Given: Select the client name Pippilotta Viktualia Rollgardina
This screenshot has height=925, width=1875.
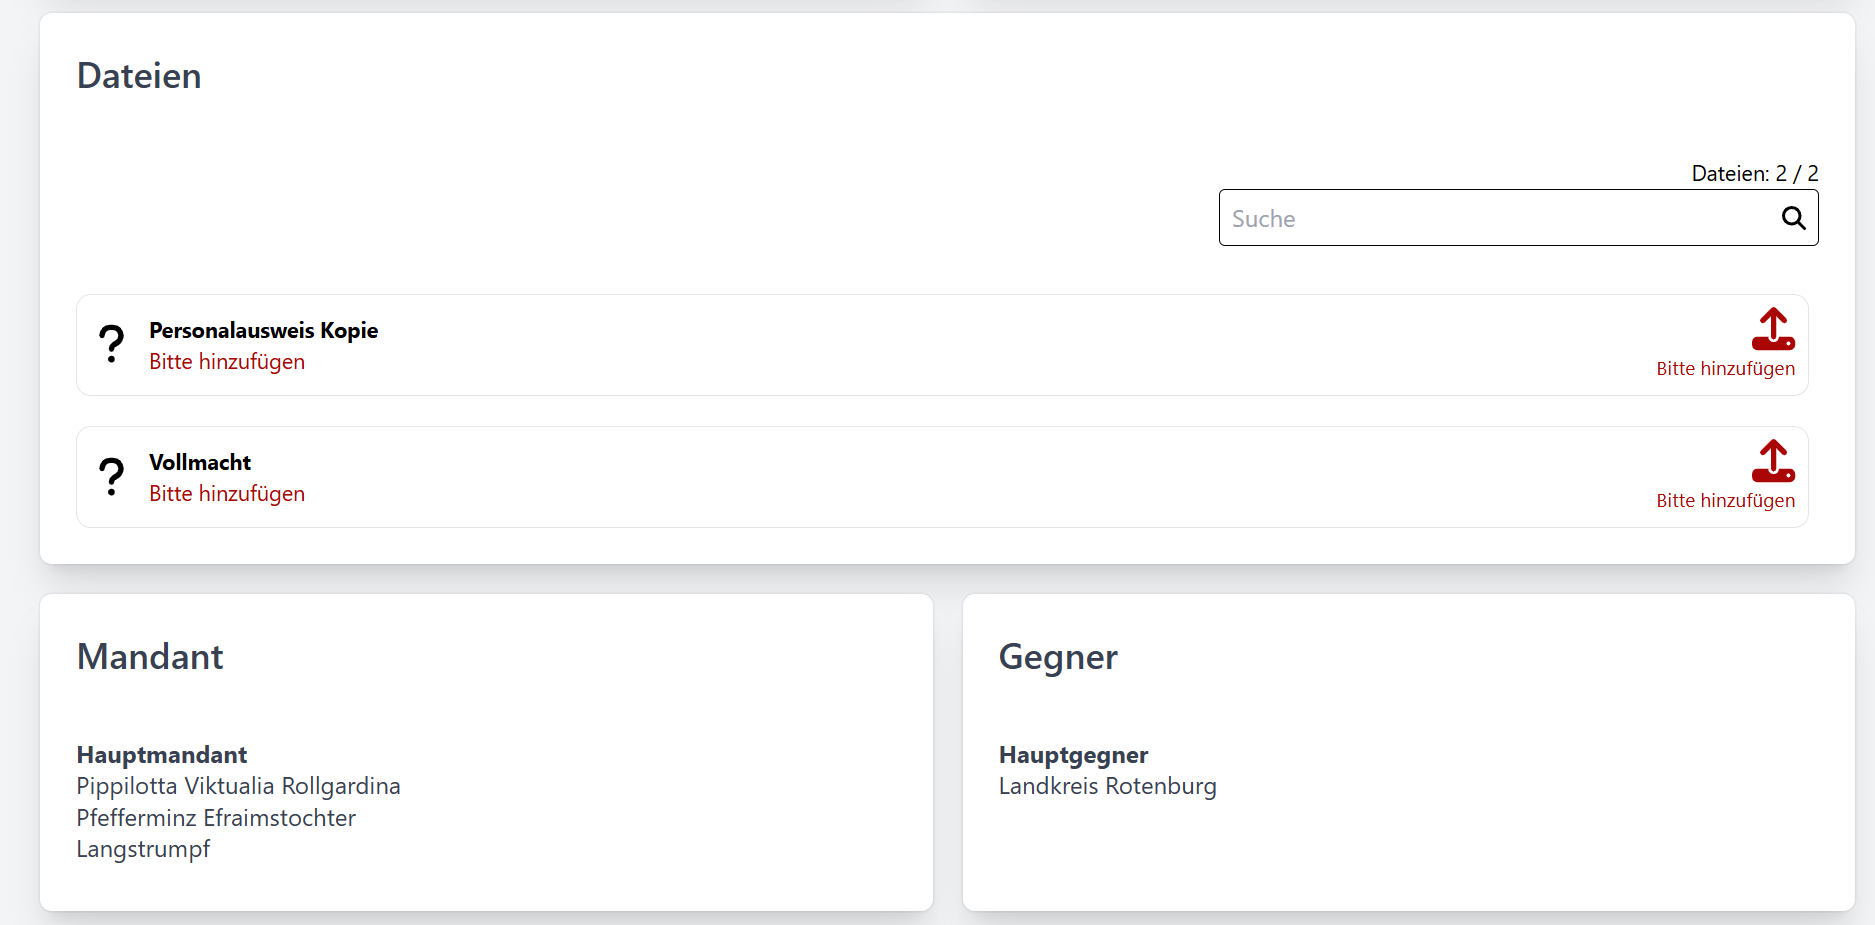Looking at the screenshot, I should point(238,786).
